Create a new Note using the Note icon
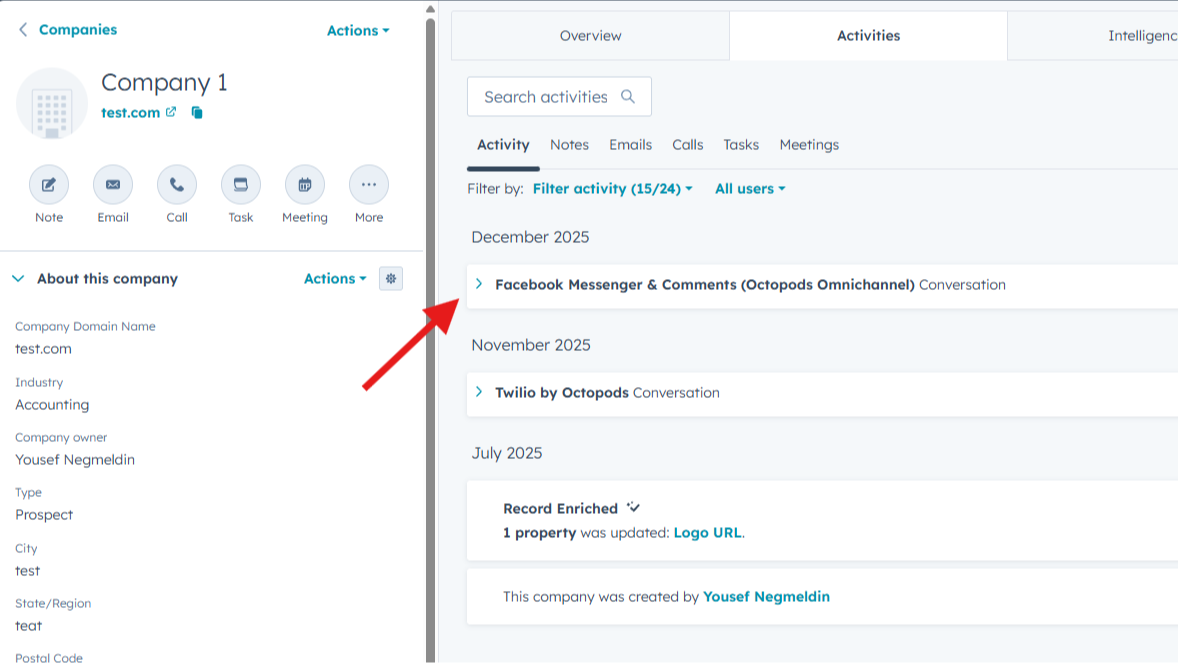1178x663 pixels. pos(48,184)
